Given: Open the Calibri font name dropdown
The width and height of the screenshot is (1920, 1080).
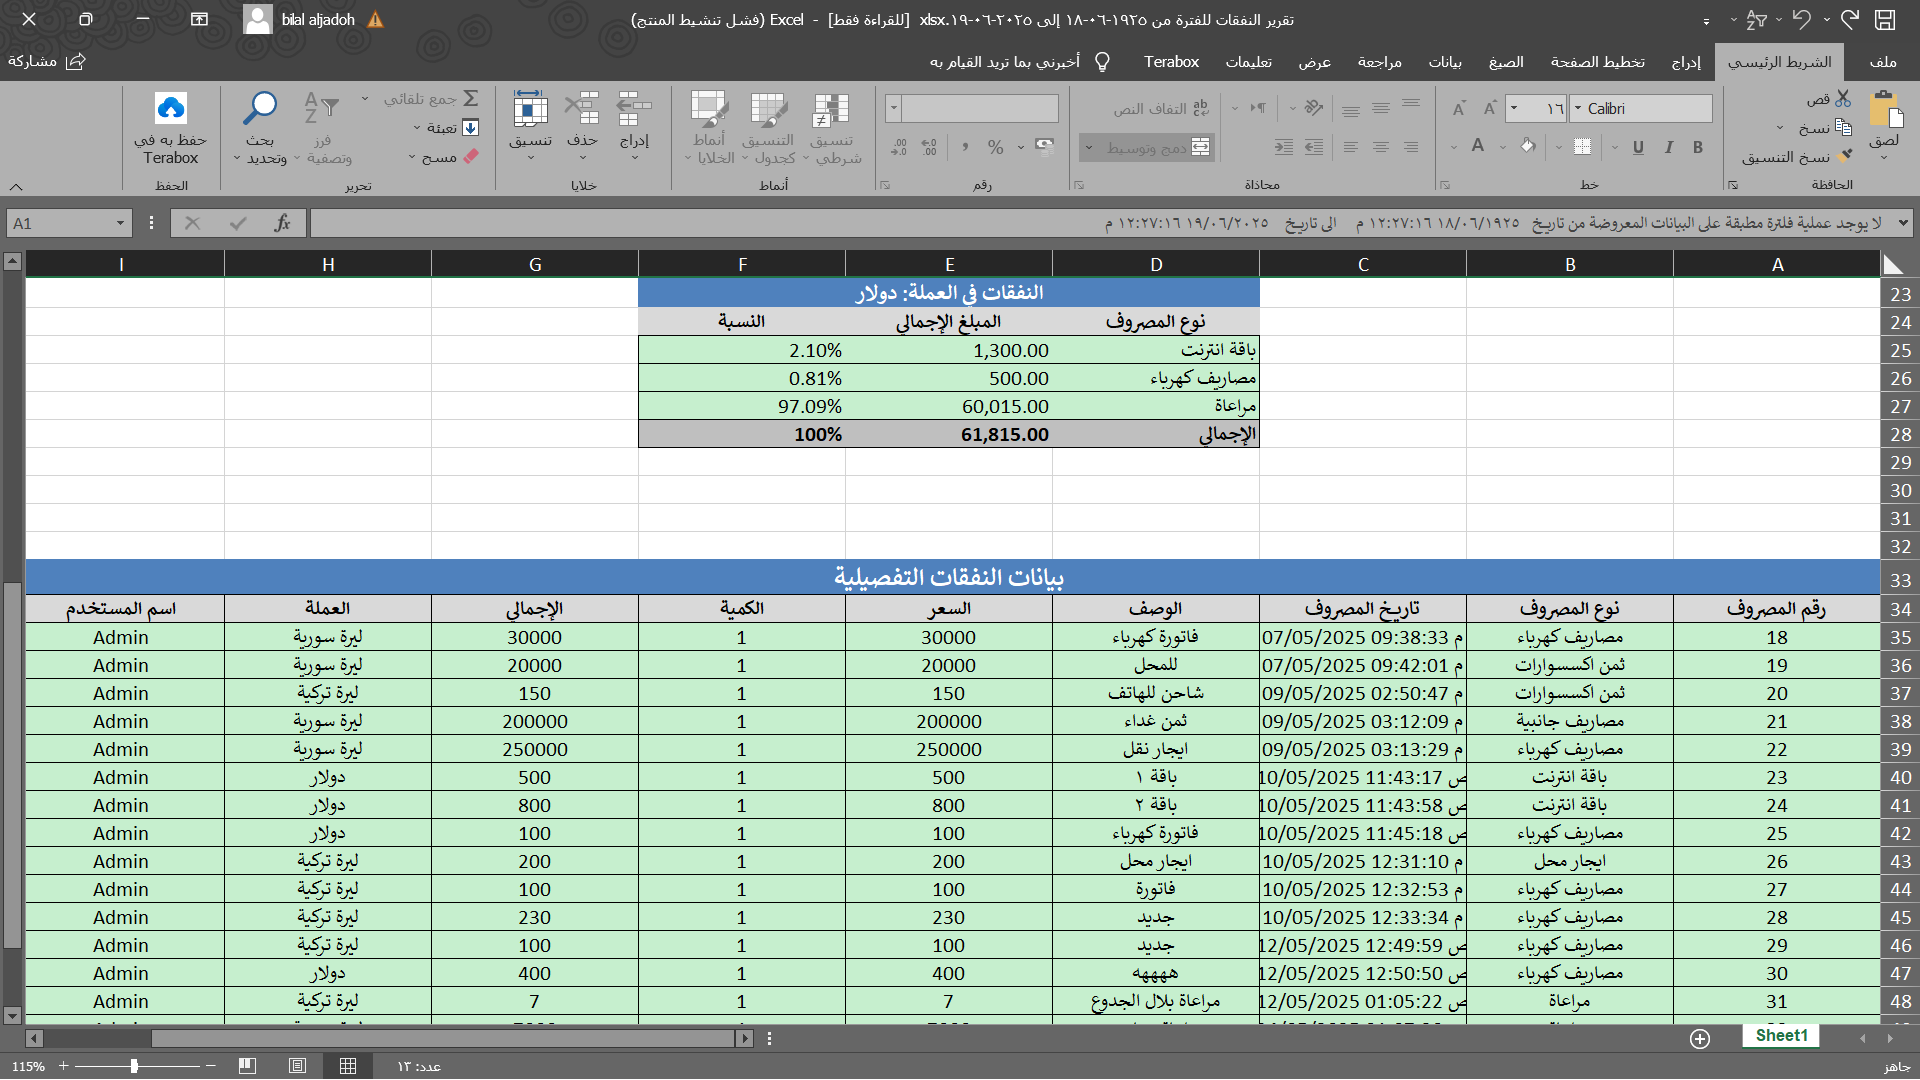Looking at the screenshot, I should click(1578, 108).
